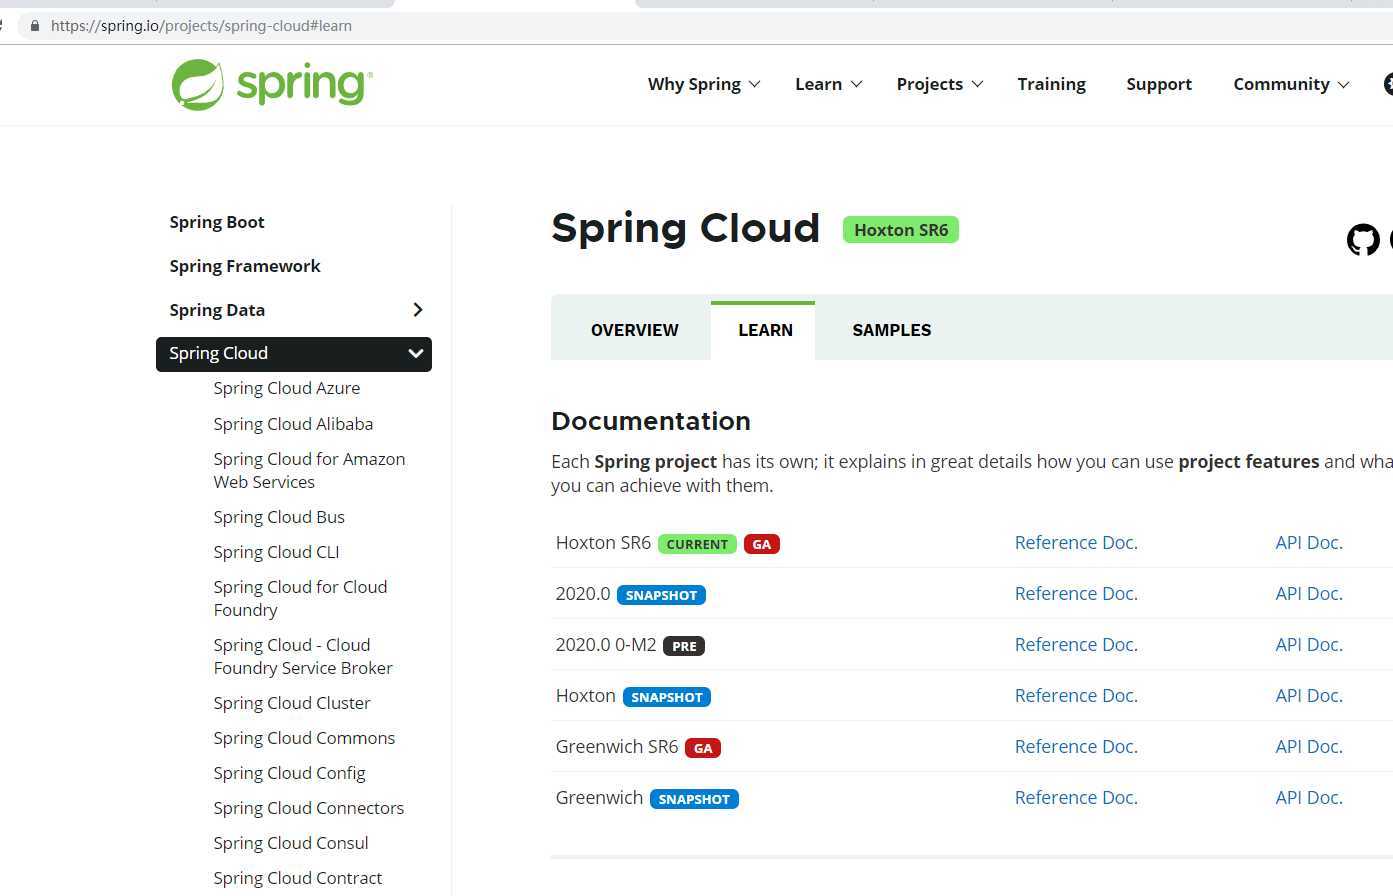Viewport: 1393px width, 896px height.
Task: Open Spring Cloud Bus project
Action: pyautogui.click(x=279, y=517)
